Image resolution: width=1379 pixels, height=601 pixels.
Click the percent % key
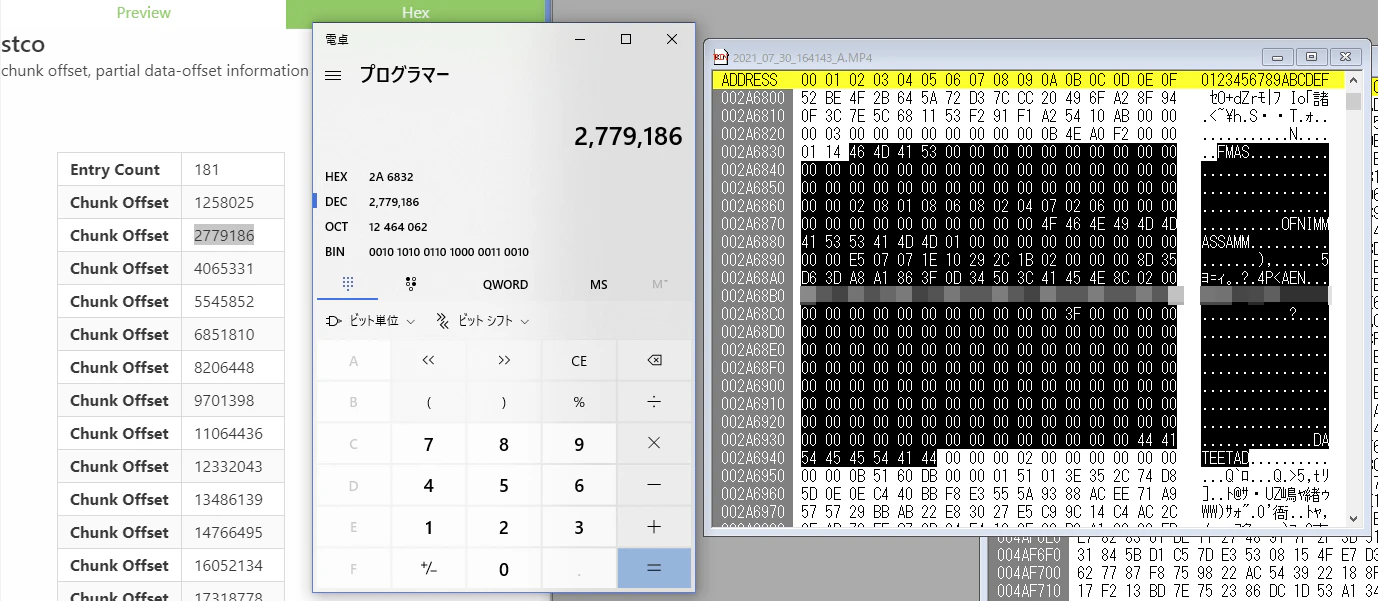pos(579,402)
